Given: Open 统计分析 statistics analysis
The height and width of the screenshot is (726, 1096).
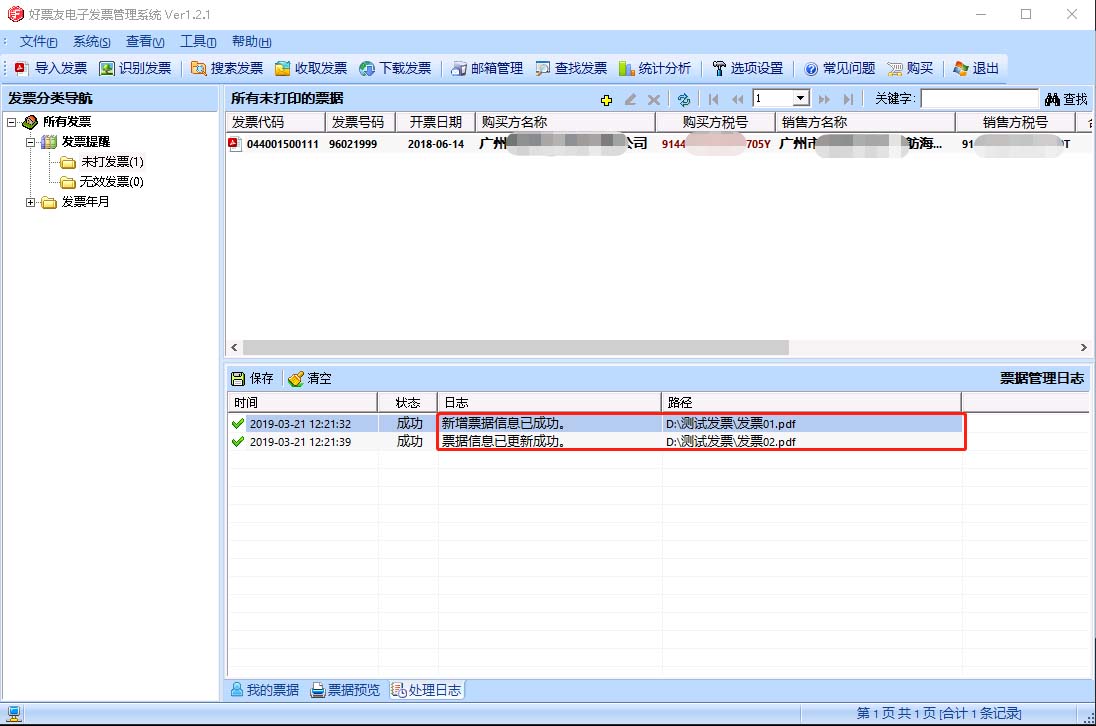Looking at the screenshot, I should (x=655, y=68).
